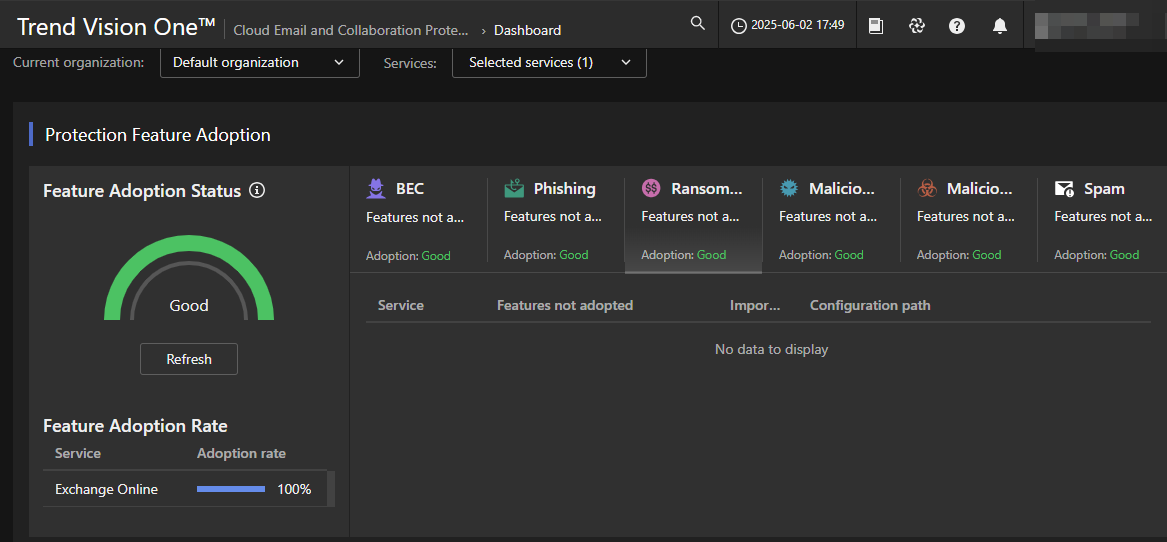Open the documentation book icon
The image size is (1167, 542).
pyautogui.click(x=876, y=27)
